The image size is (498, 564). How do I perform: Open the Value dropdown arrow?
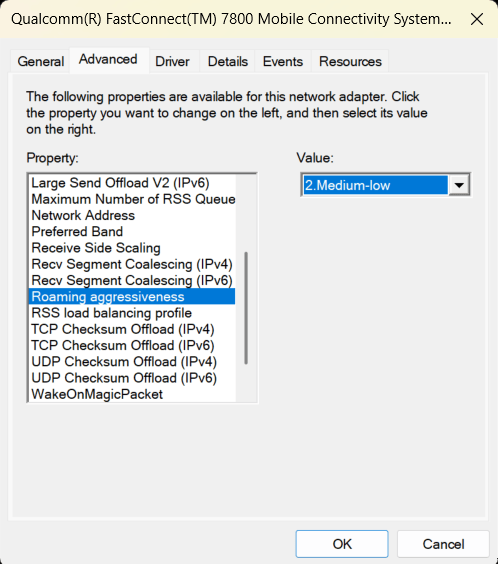click(x=459, y=185)
